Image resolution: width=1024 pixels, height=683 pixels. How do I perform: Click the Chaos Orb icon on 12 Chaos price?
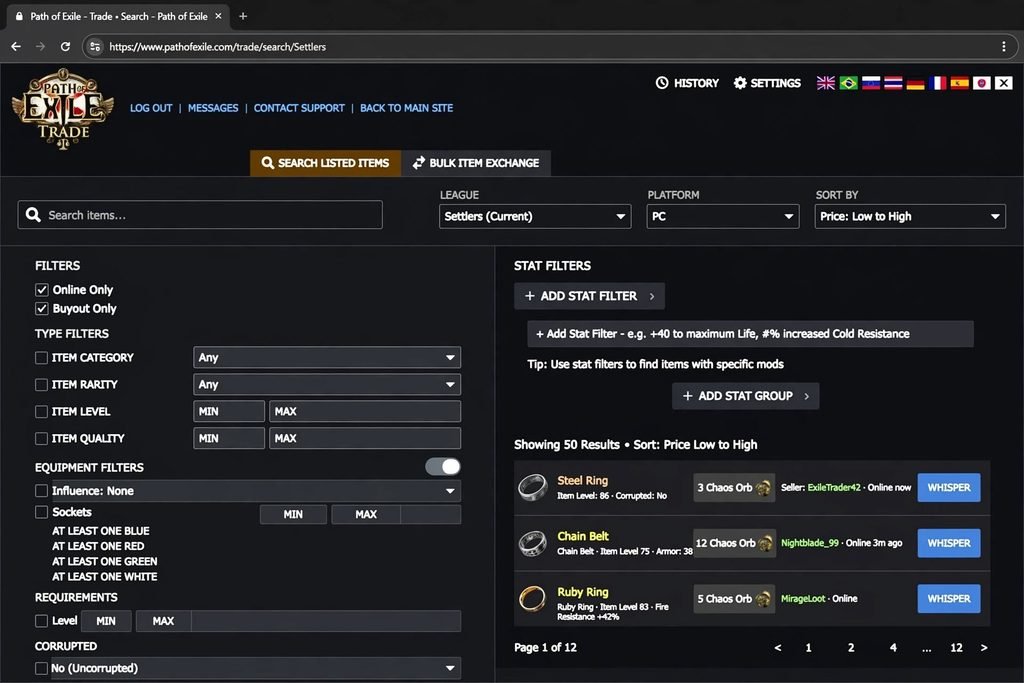[765, 543]
